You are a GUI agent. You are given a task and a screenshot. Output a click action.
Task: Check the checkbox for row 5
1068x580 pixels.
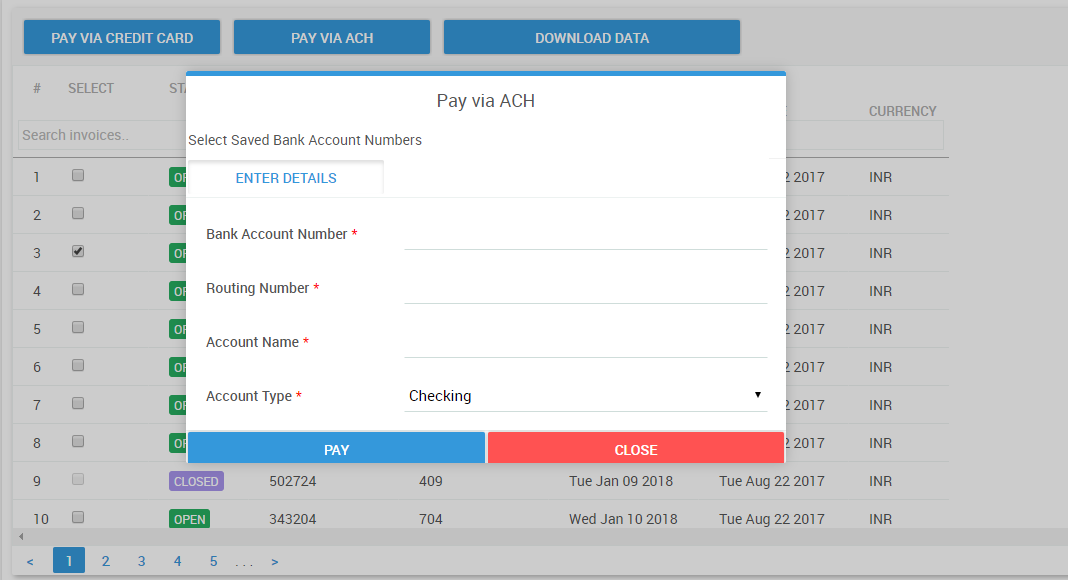coord(78,328)
